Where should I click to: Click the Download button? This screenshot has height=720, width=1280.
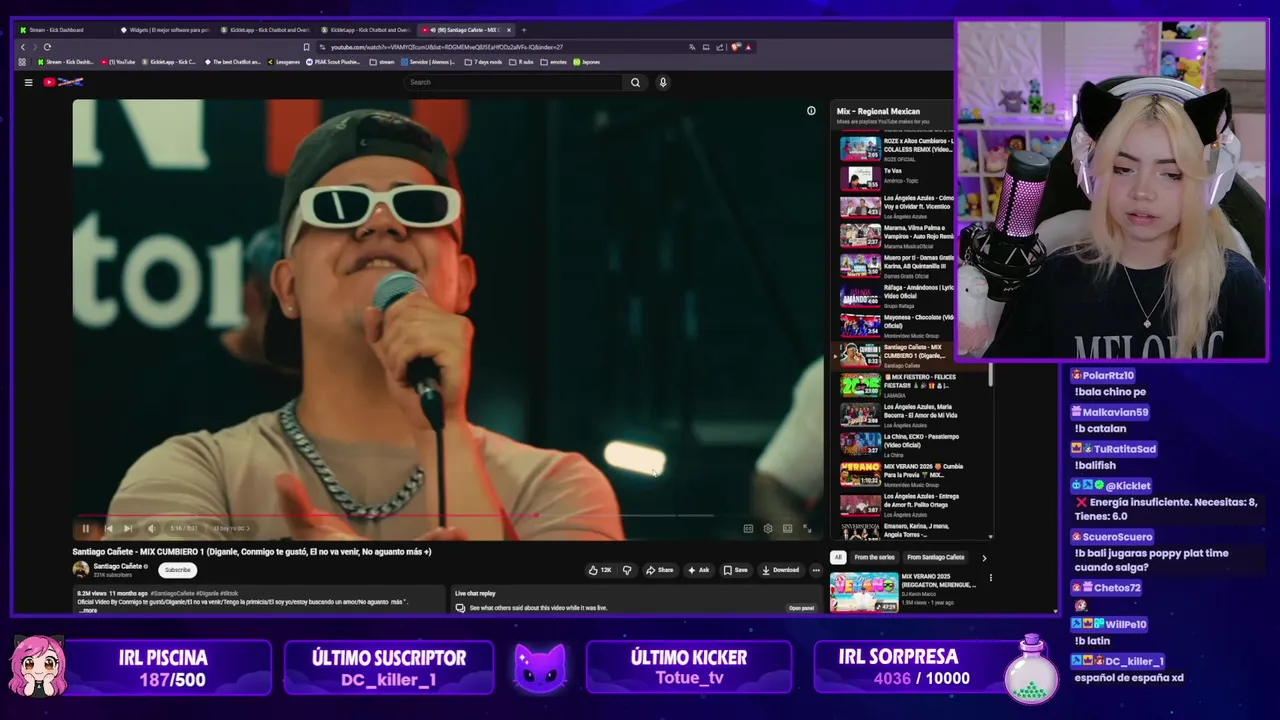(781, 570)
